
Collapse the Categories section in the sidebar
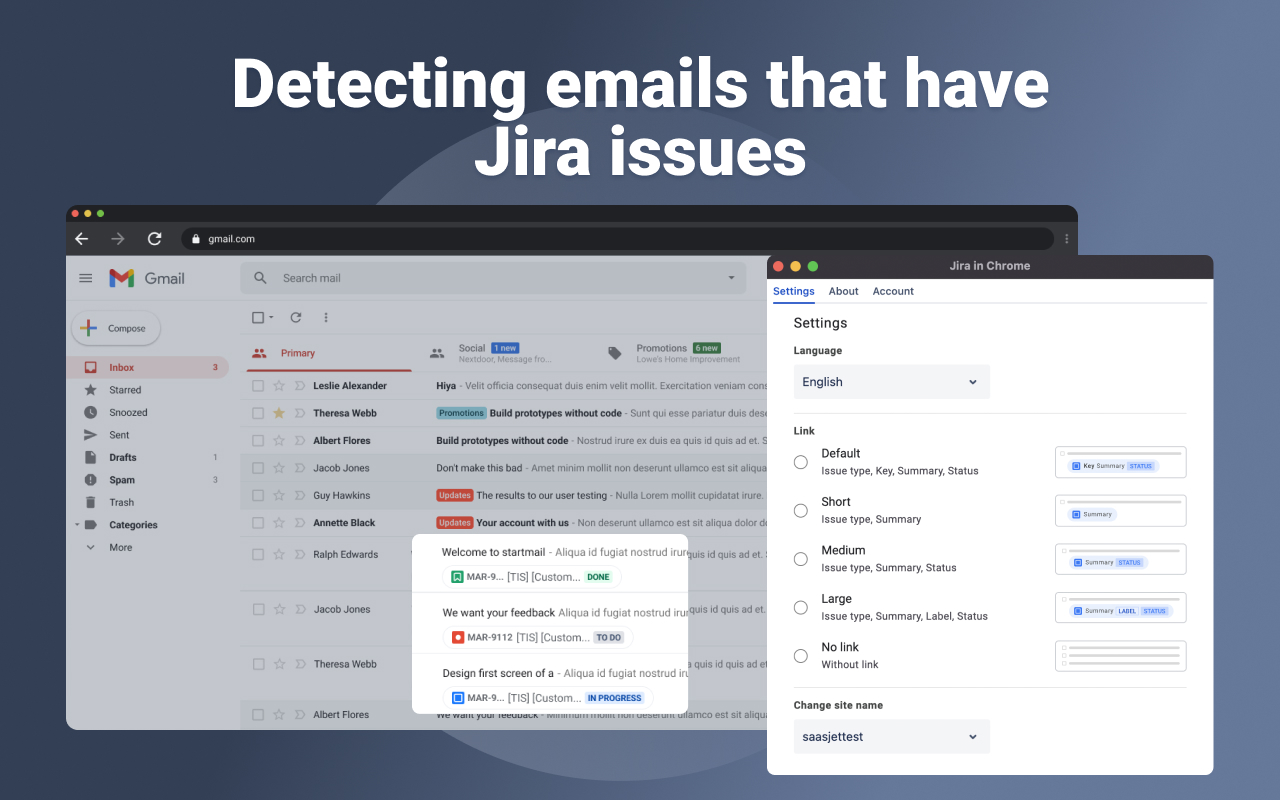76,524
